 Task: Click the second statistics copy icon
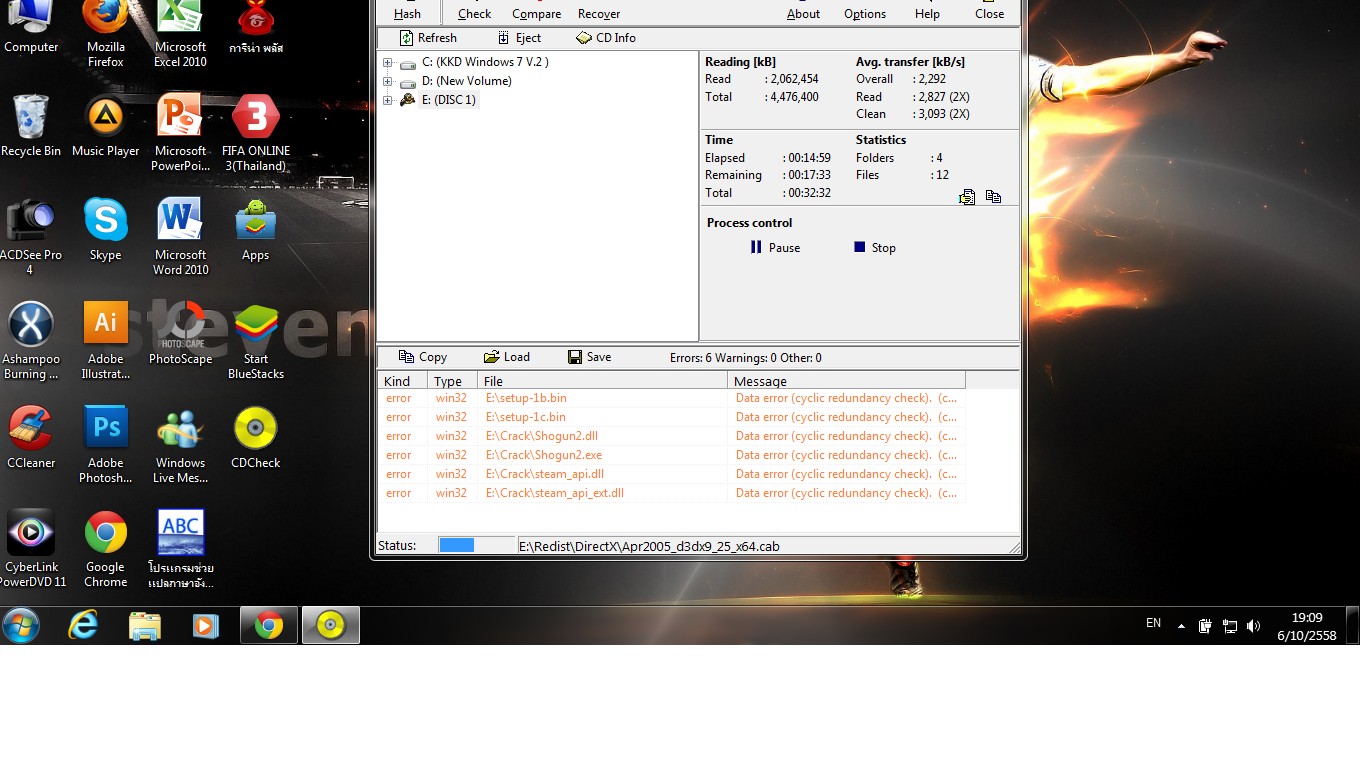pyautogui.click(x=993, y=197)
